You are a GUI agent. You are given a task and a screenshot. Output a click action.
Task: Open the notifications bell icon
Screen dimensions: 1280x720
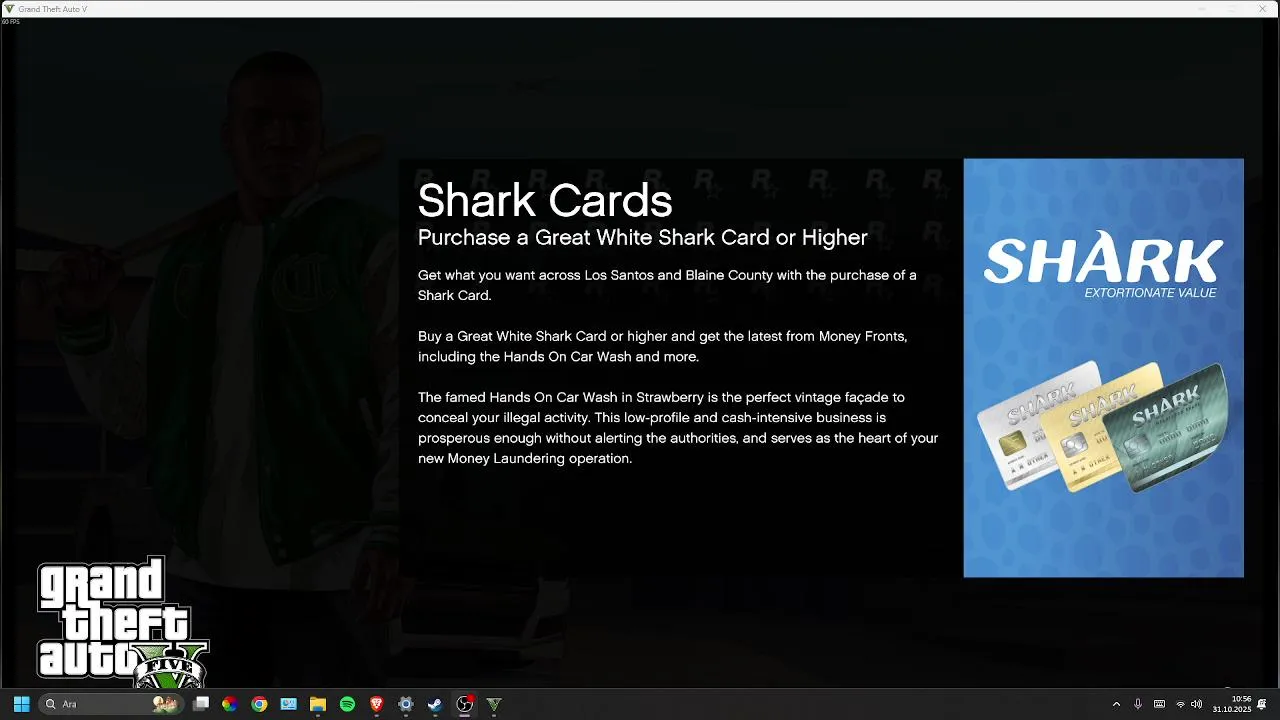1263,704
